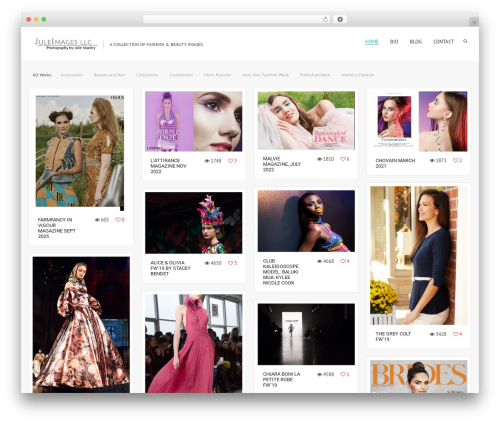The image size is (500, 423).
Task: Filter by Published Work
Action: pos(315,75)
